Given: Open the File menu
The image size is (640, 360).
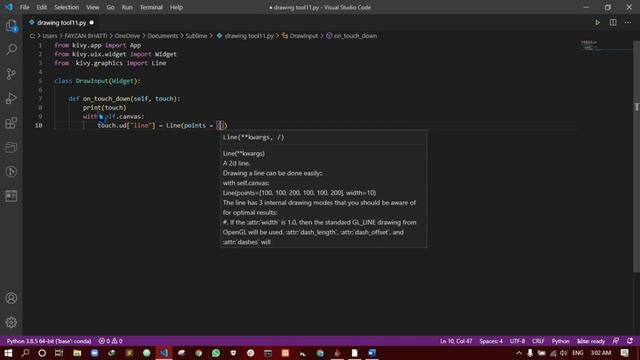Looking at the screenshot, I should 24,7.
